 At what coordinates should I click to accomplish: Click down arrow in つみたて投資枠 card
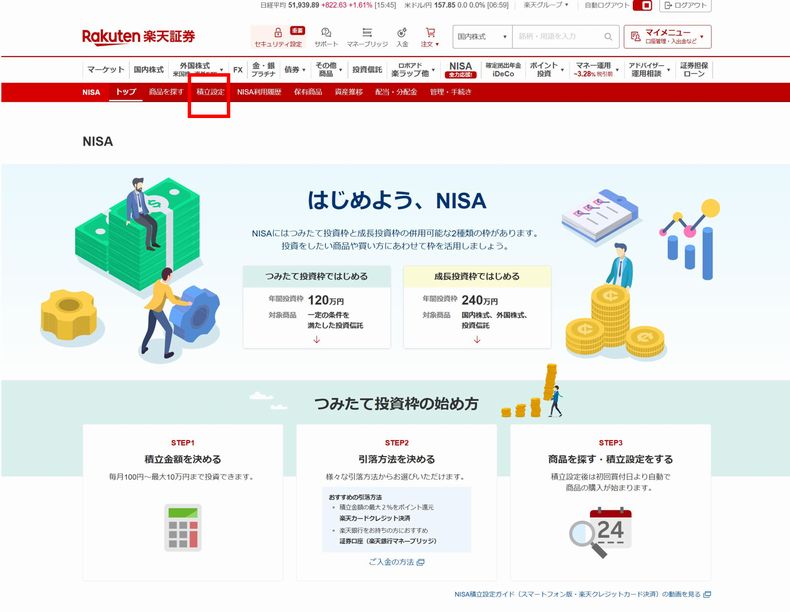pos(316,339)
